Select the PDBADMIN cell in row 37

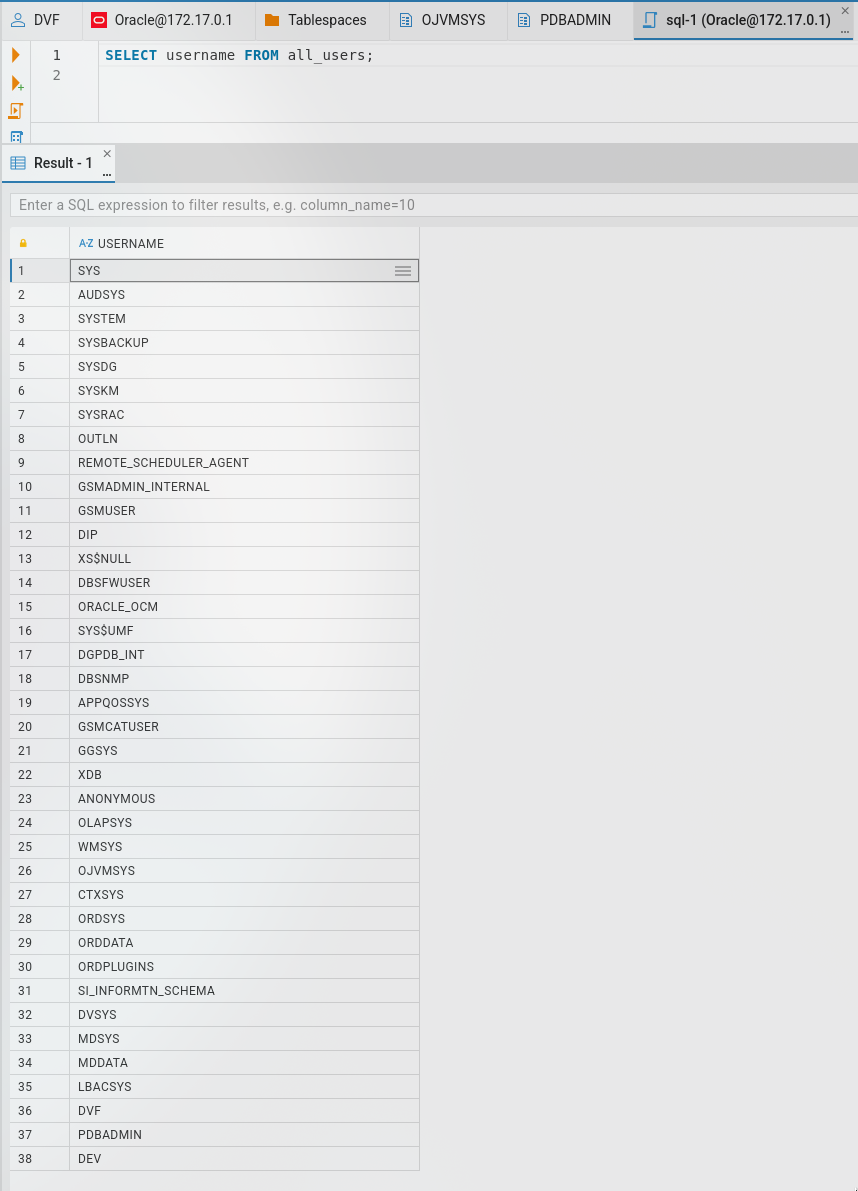pos(244,1135)
